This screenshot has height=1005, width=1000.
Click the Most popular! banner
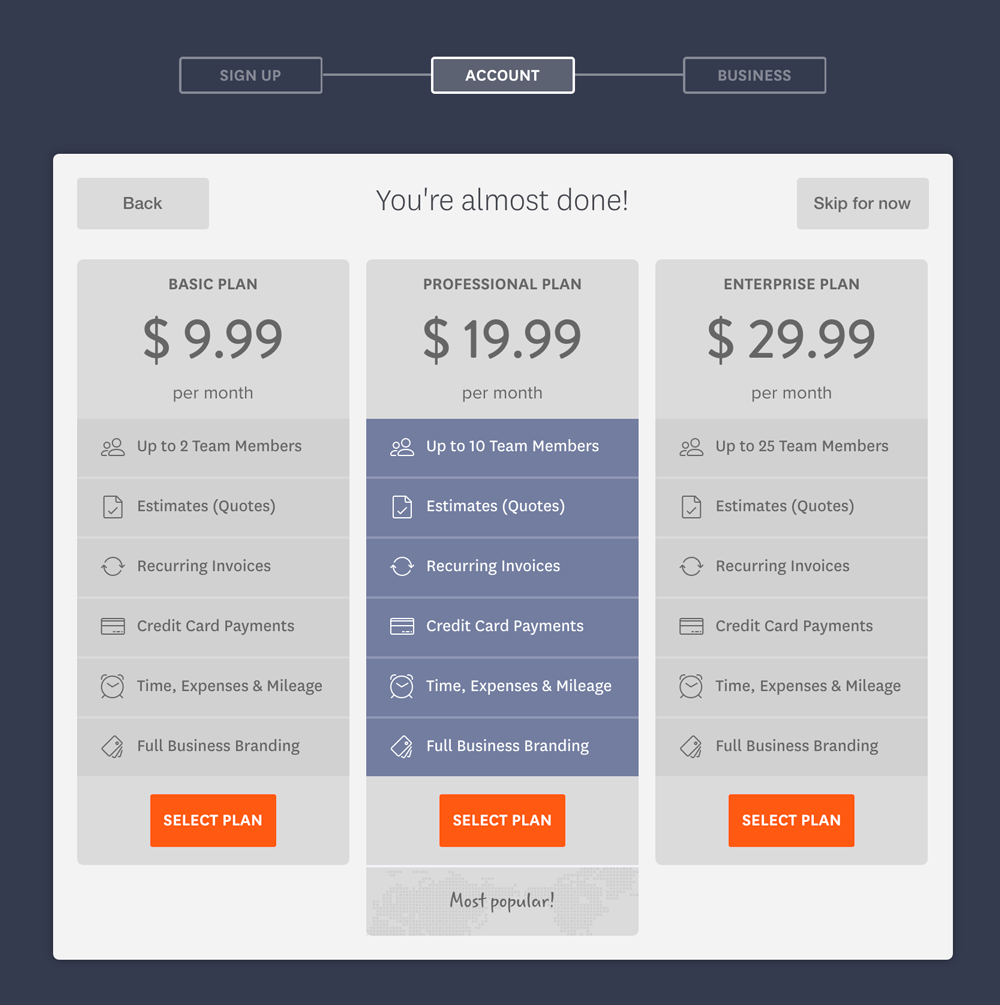[502, 901]
